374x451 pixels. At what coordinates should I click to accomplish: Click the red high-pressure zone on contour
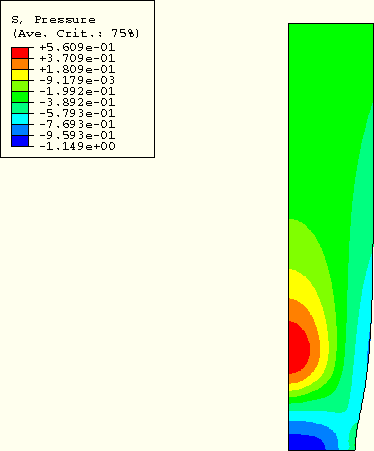coord(298,347)
